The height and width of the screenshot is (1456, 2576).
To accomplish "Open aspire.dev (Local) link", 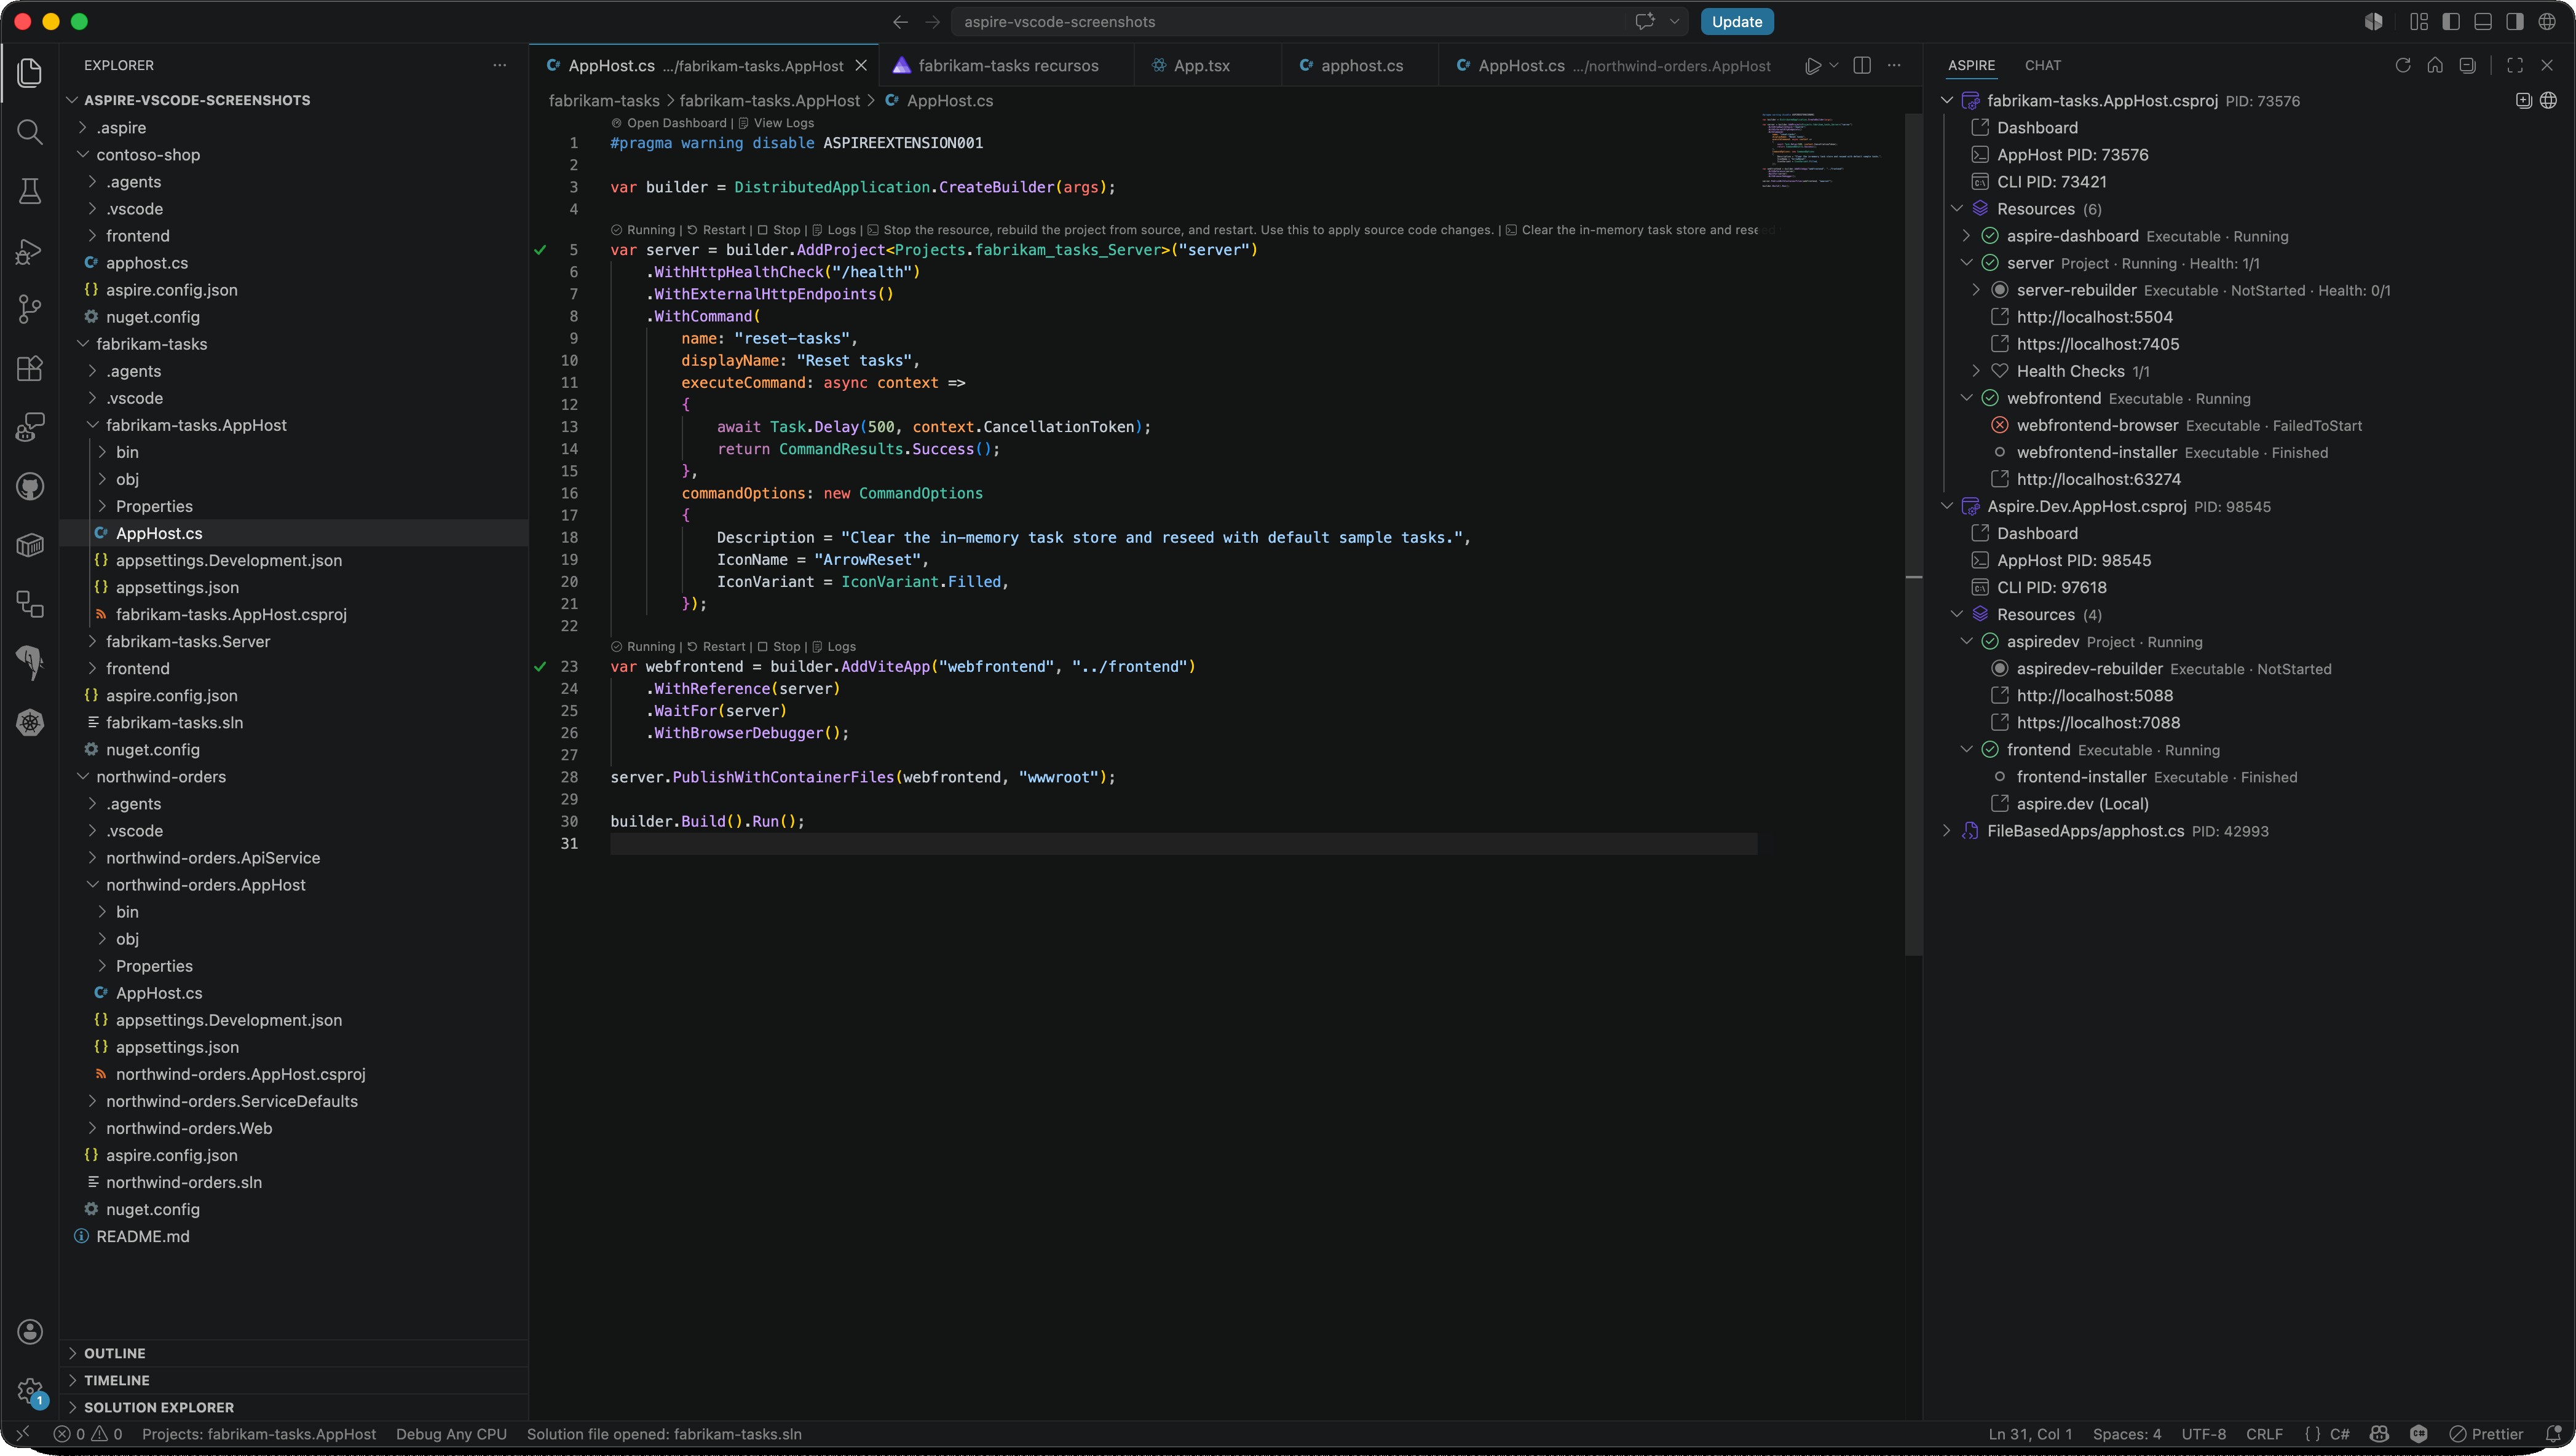I will [x=2082, y=804].
